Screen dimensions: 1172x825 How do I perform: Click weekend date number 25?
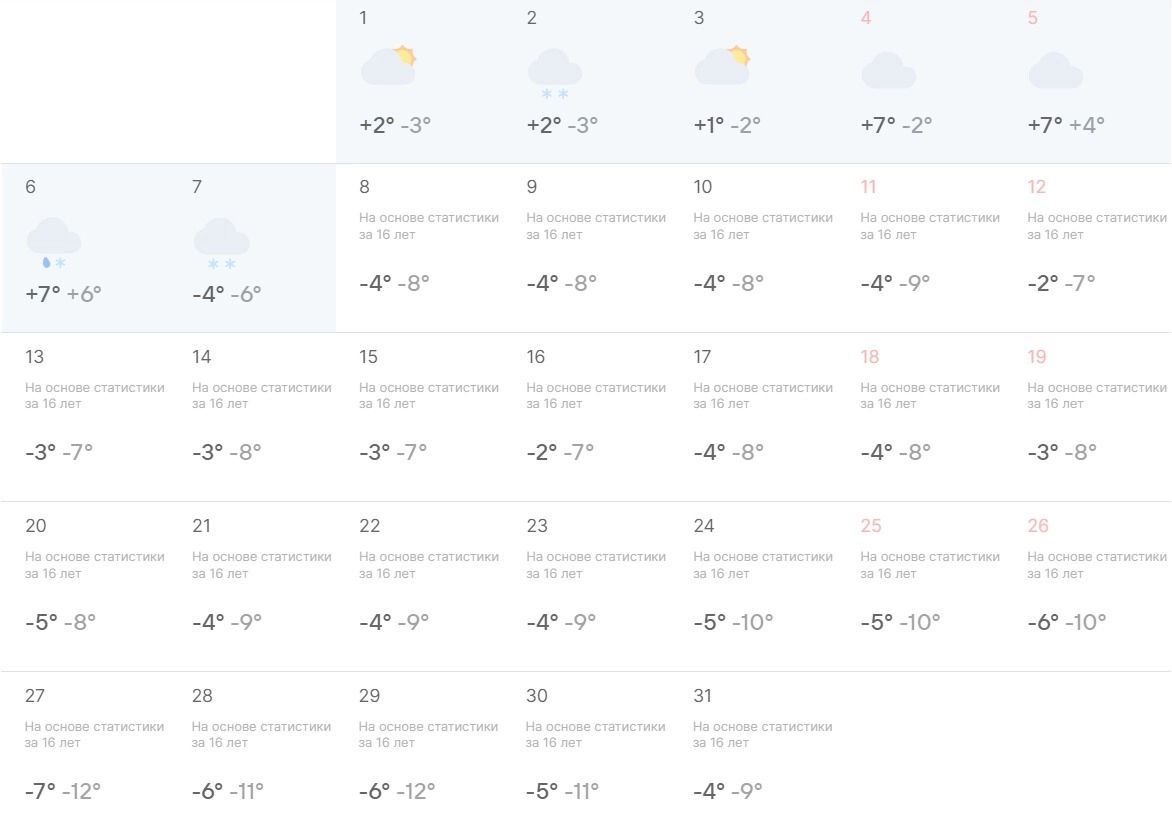tap(870, 526)
